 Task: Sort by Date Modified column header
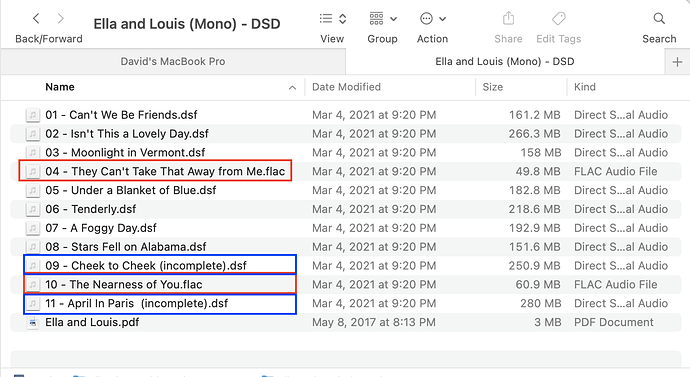[346, 87]
